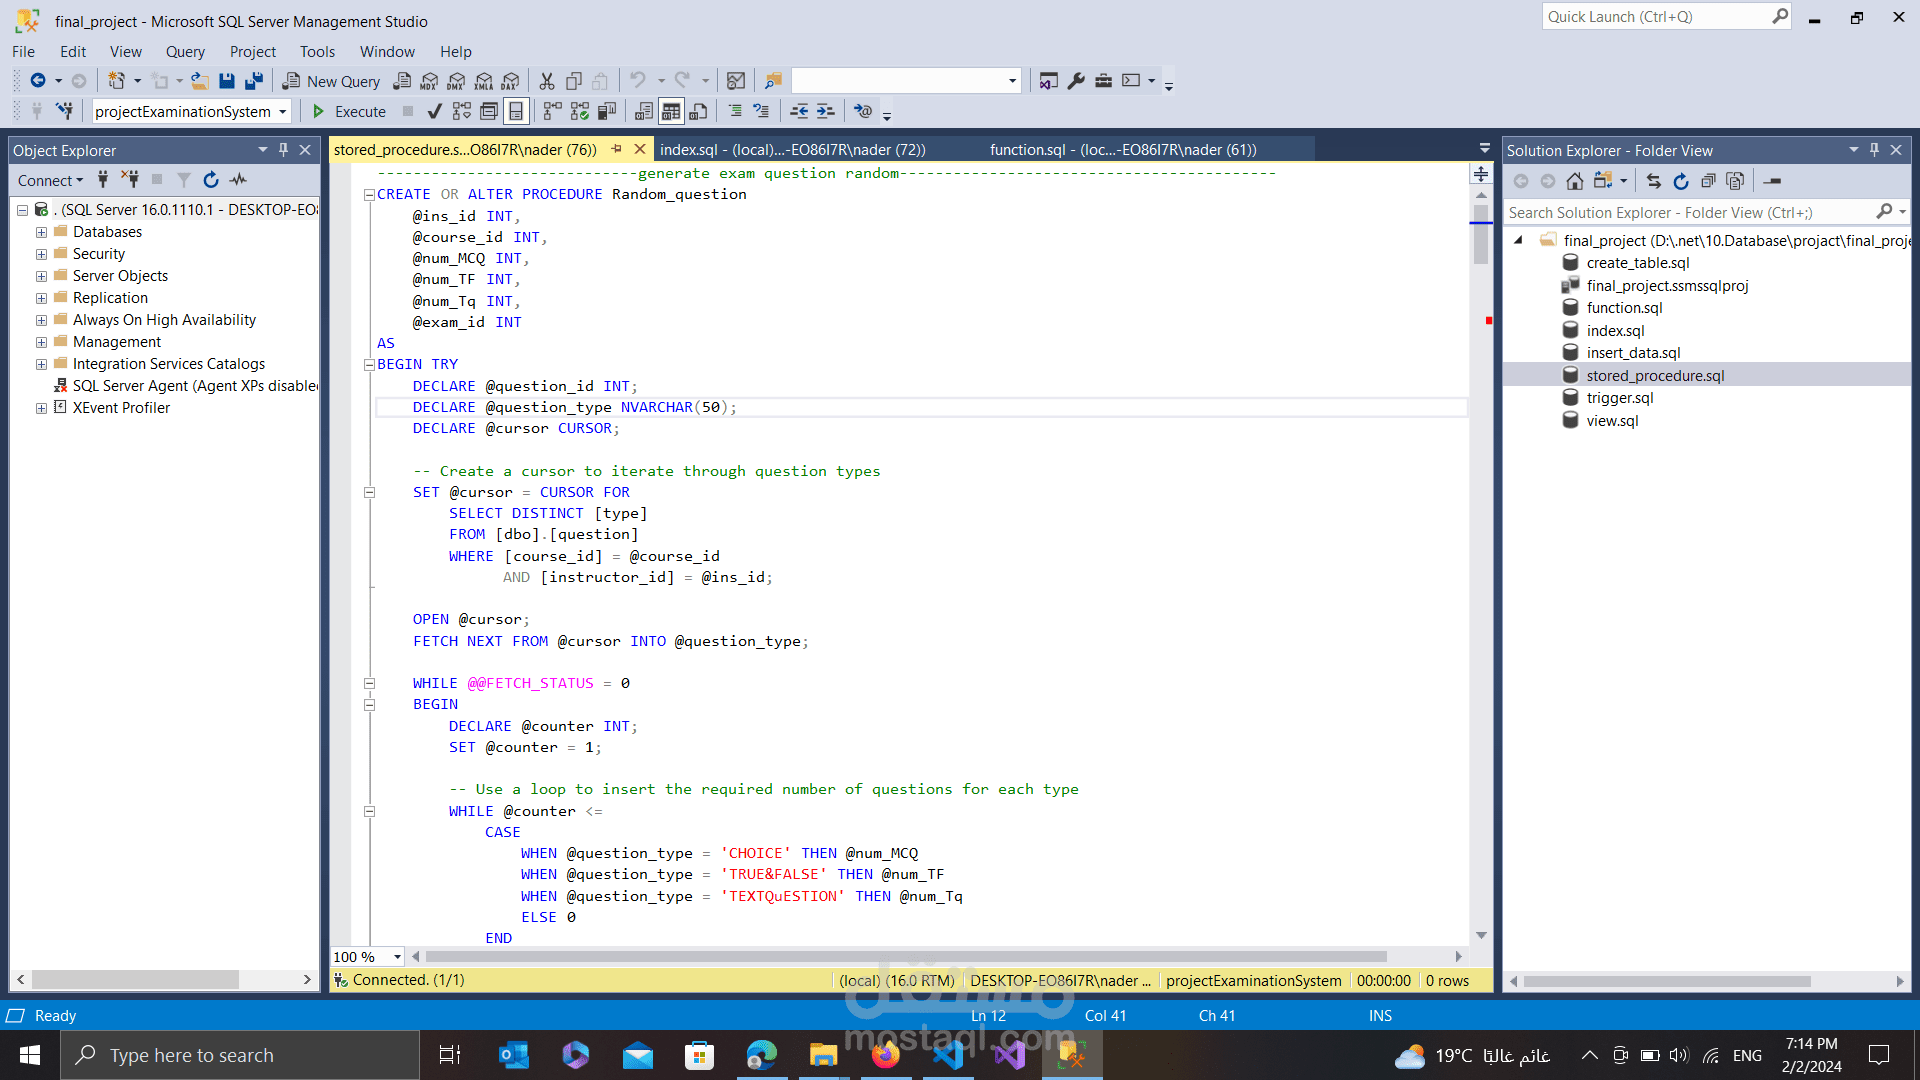Click the Save file icon
1920x1080 pixels.
coord(227,81)
